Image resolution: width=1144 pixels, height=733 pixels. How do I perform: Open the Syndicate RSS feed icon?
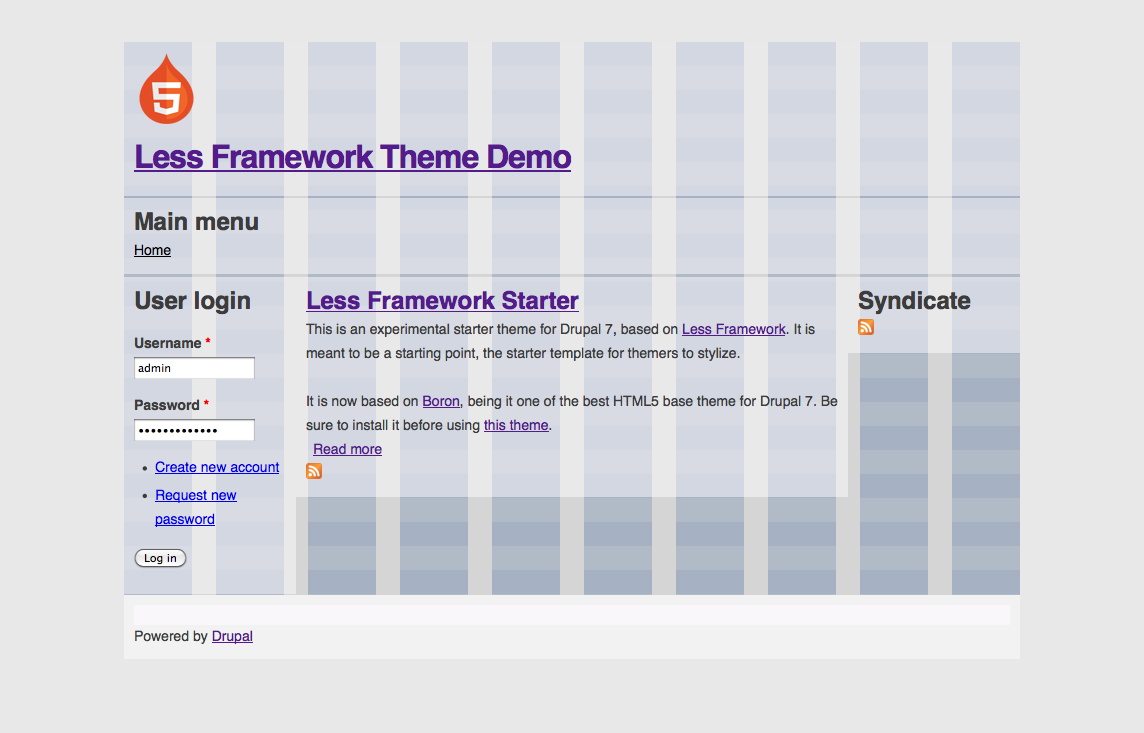866,327
